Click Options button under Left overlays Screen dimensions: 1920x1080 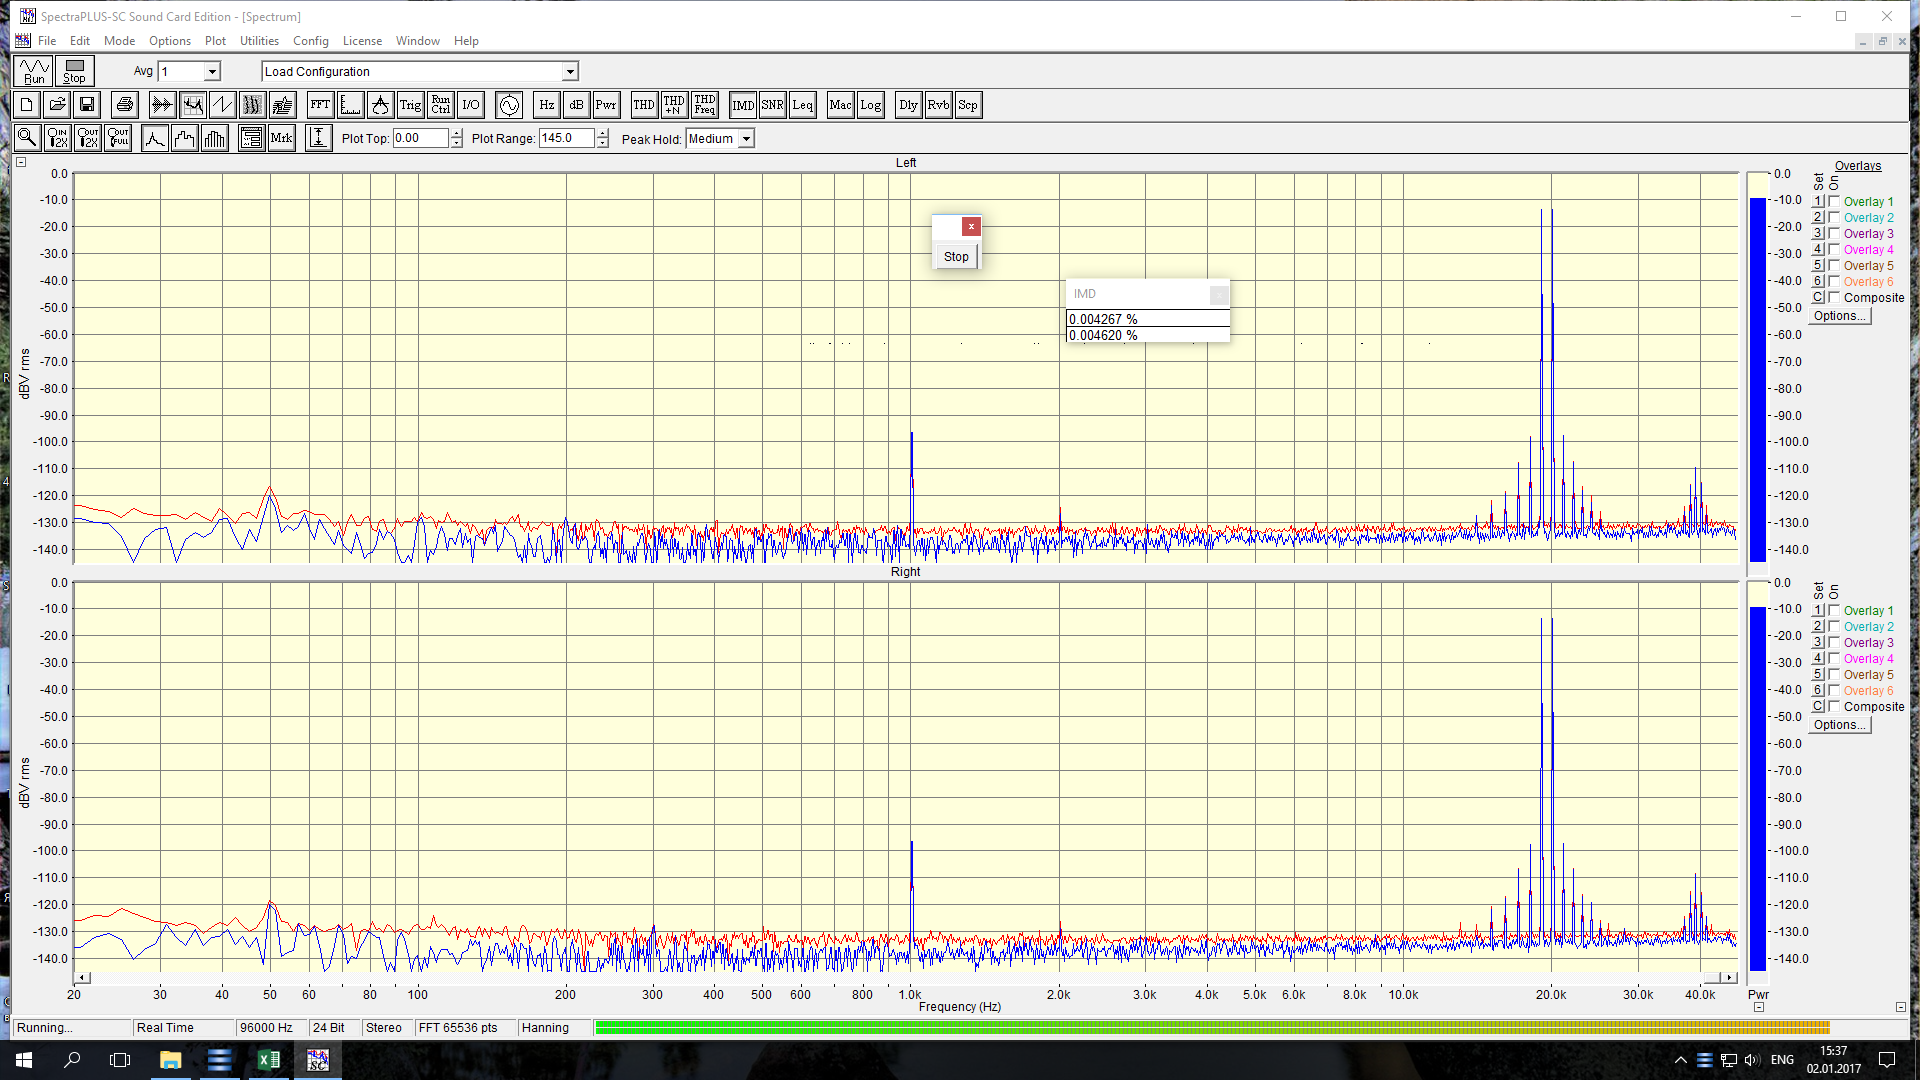point(1839,316)
